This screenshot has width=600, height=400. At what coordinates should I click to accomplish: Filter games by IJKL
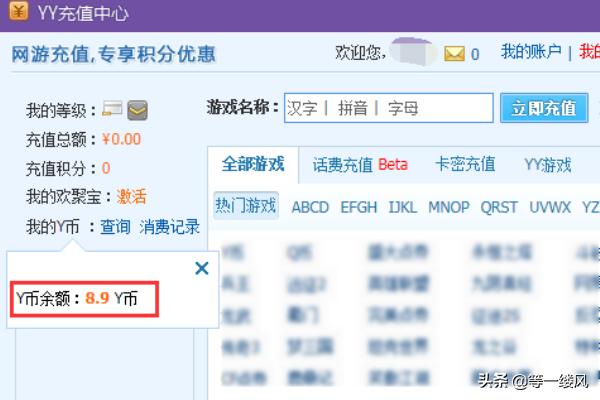403,207
